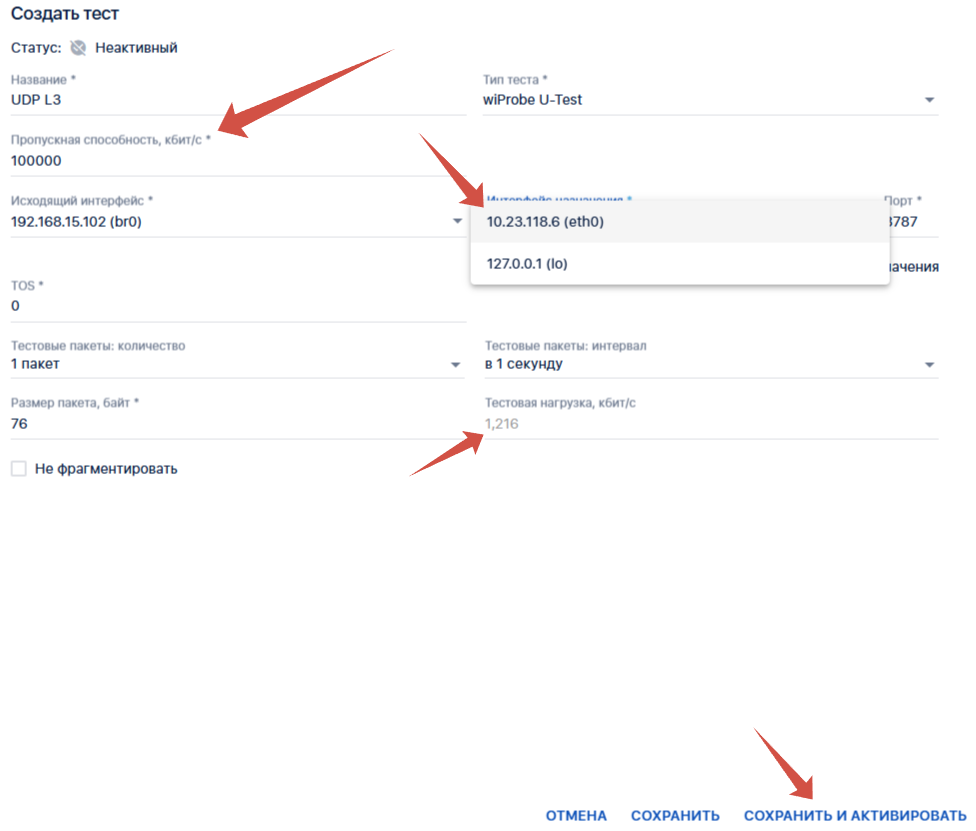Focus the "Название" field with UDP L3
This screenshot has height=831, width=976.
(x=237, y=100)
